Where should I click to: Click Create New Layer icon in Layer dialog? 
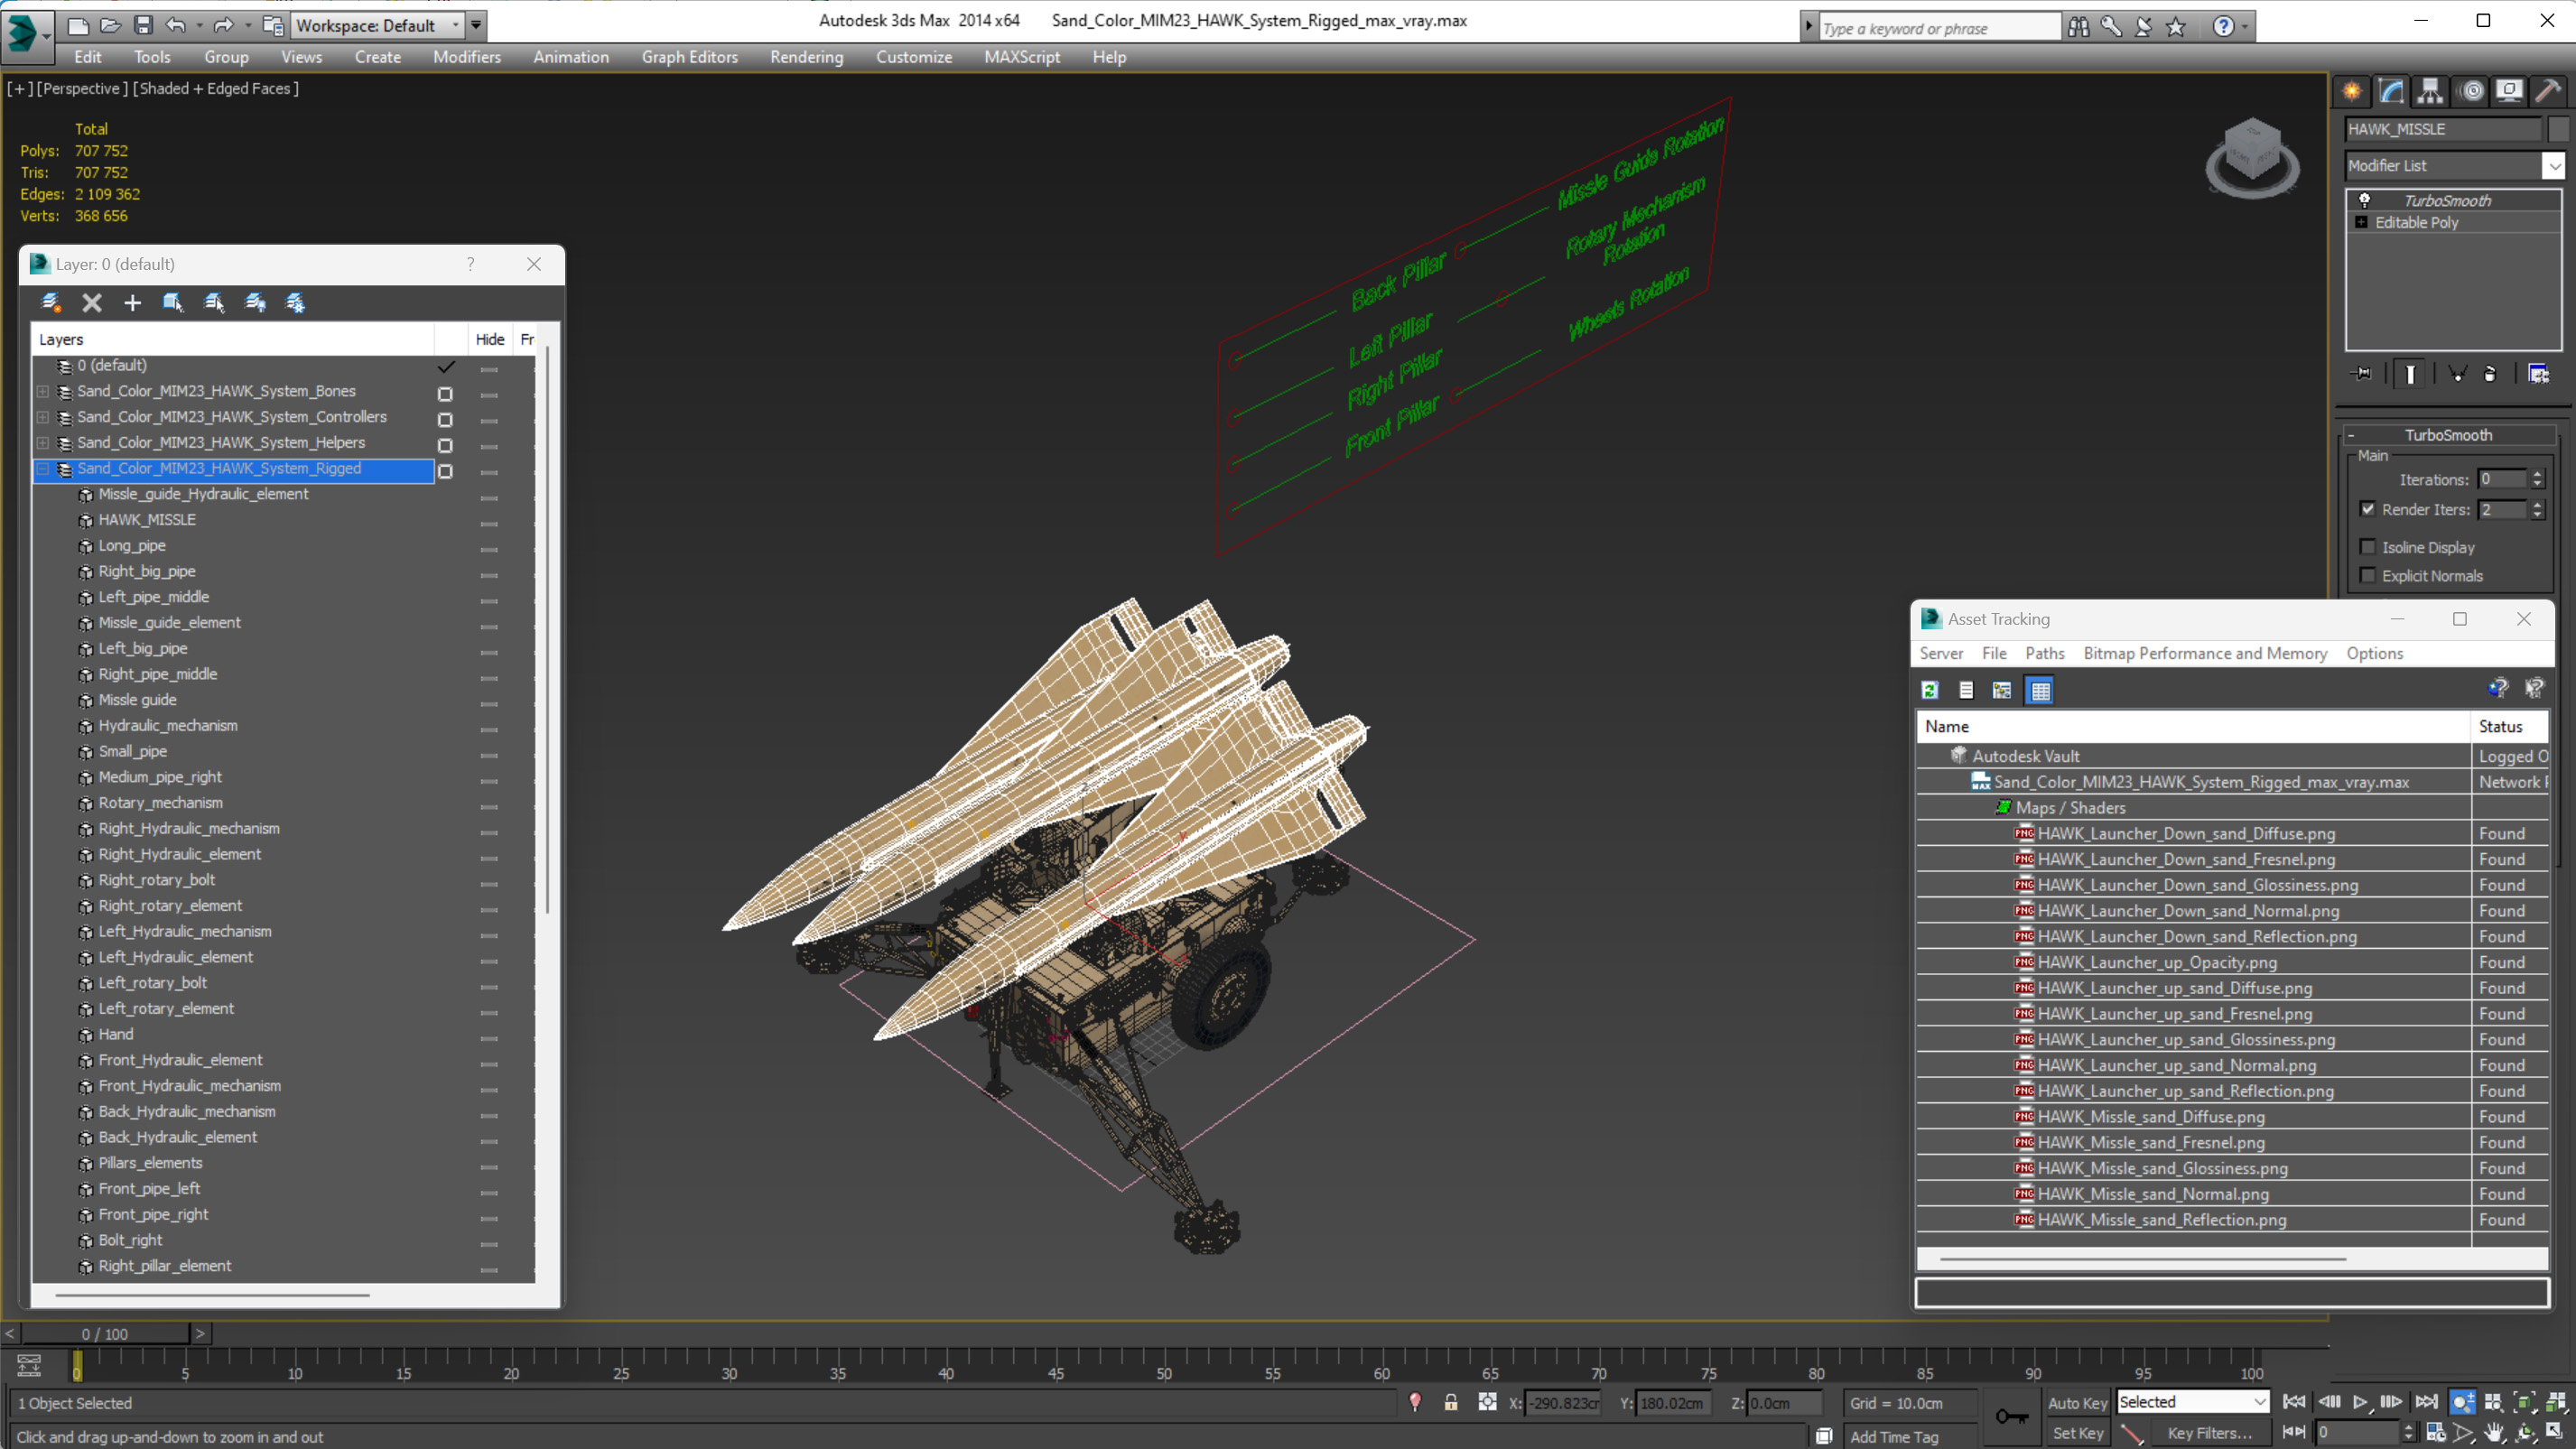51,302
